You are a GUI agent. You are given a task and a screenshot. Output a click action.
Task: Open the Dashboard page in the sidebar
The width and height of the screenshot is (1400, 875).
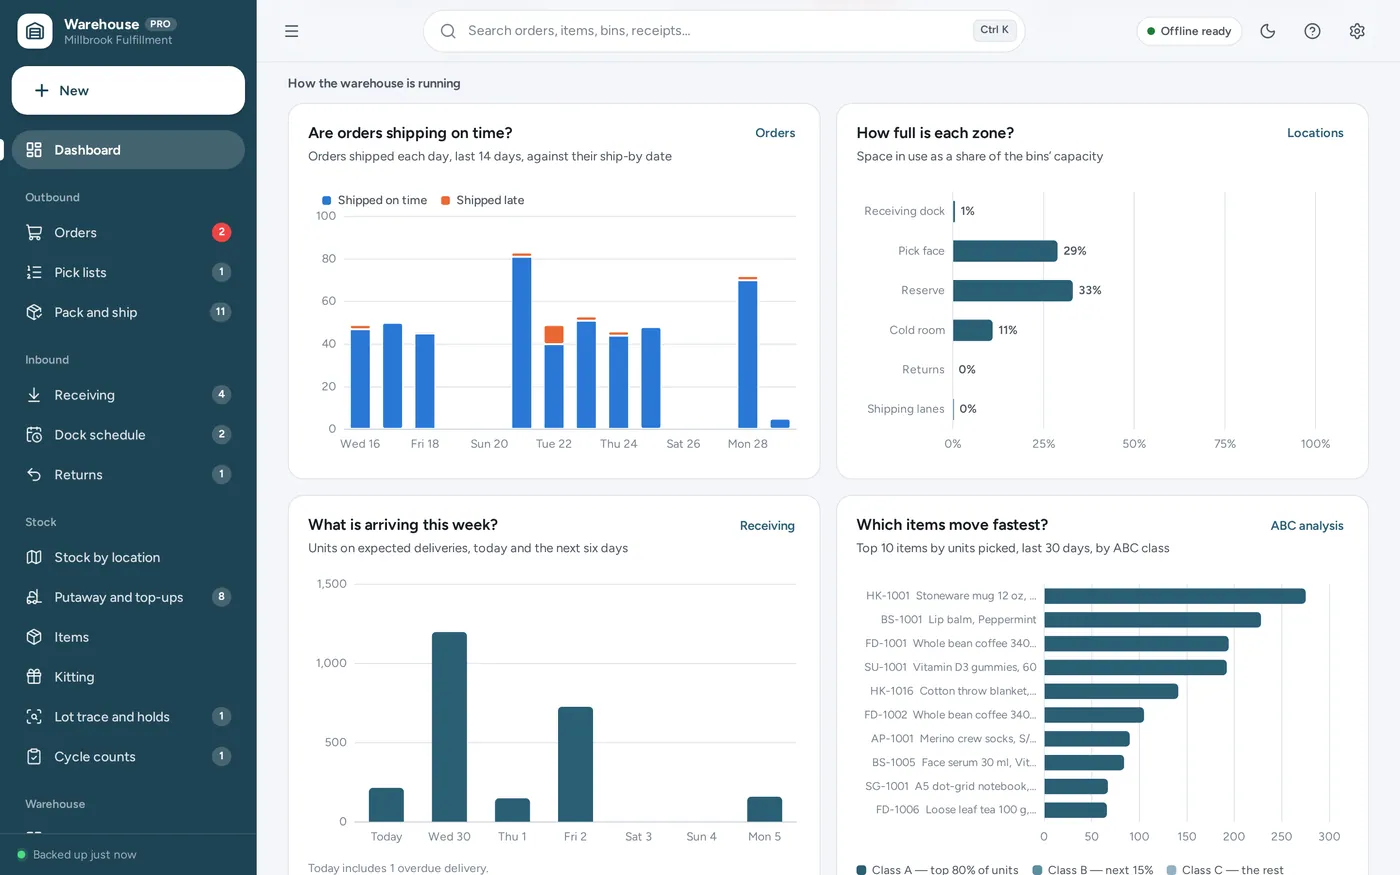click(128, 150)
